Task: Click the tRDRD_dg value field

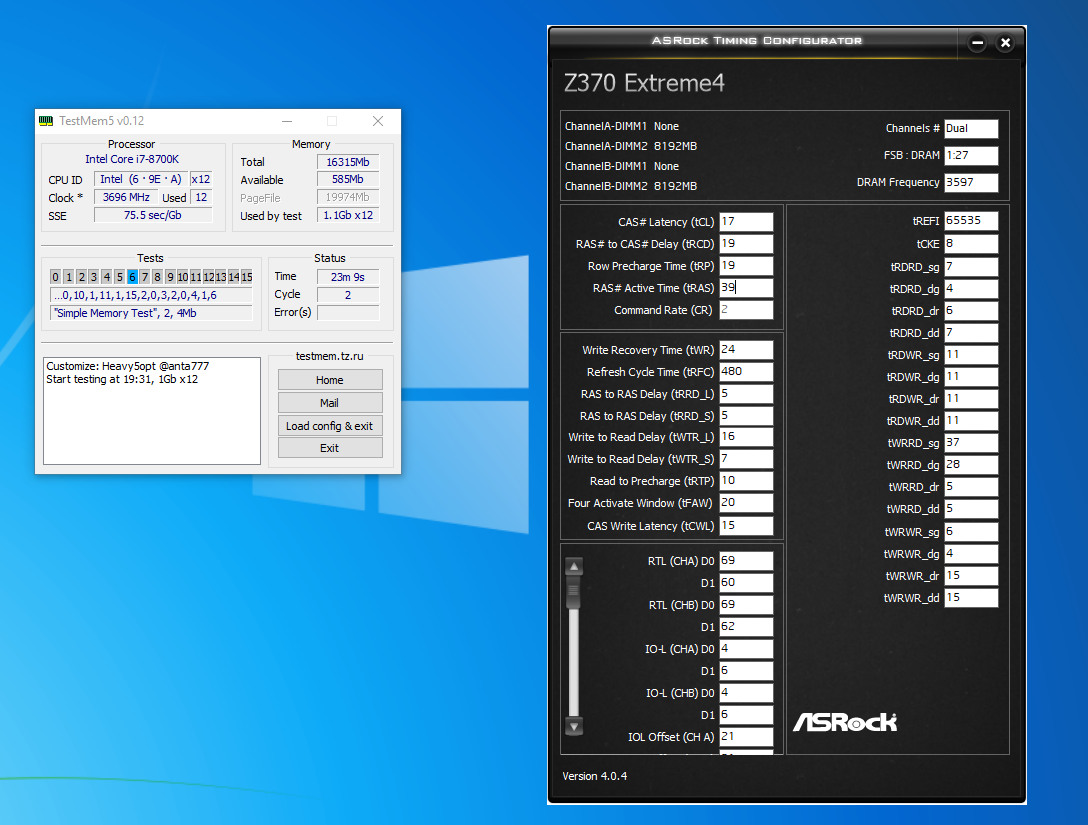Action: [x=971, y=289]
